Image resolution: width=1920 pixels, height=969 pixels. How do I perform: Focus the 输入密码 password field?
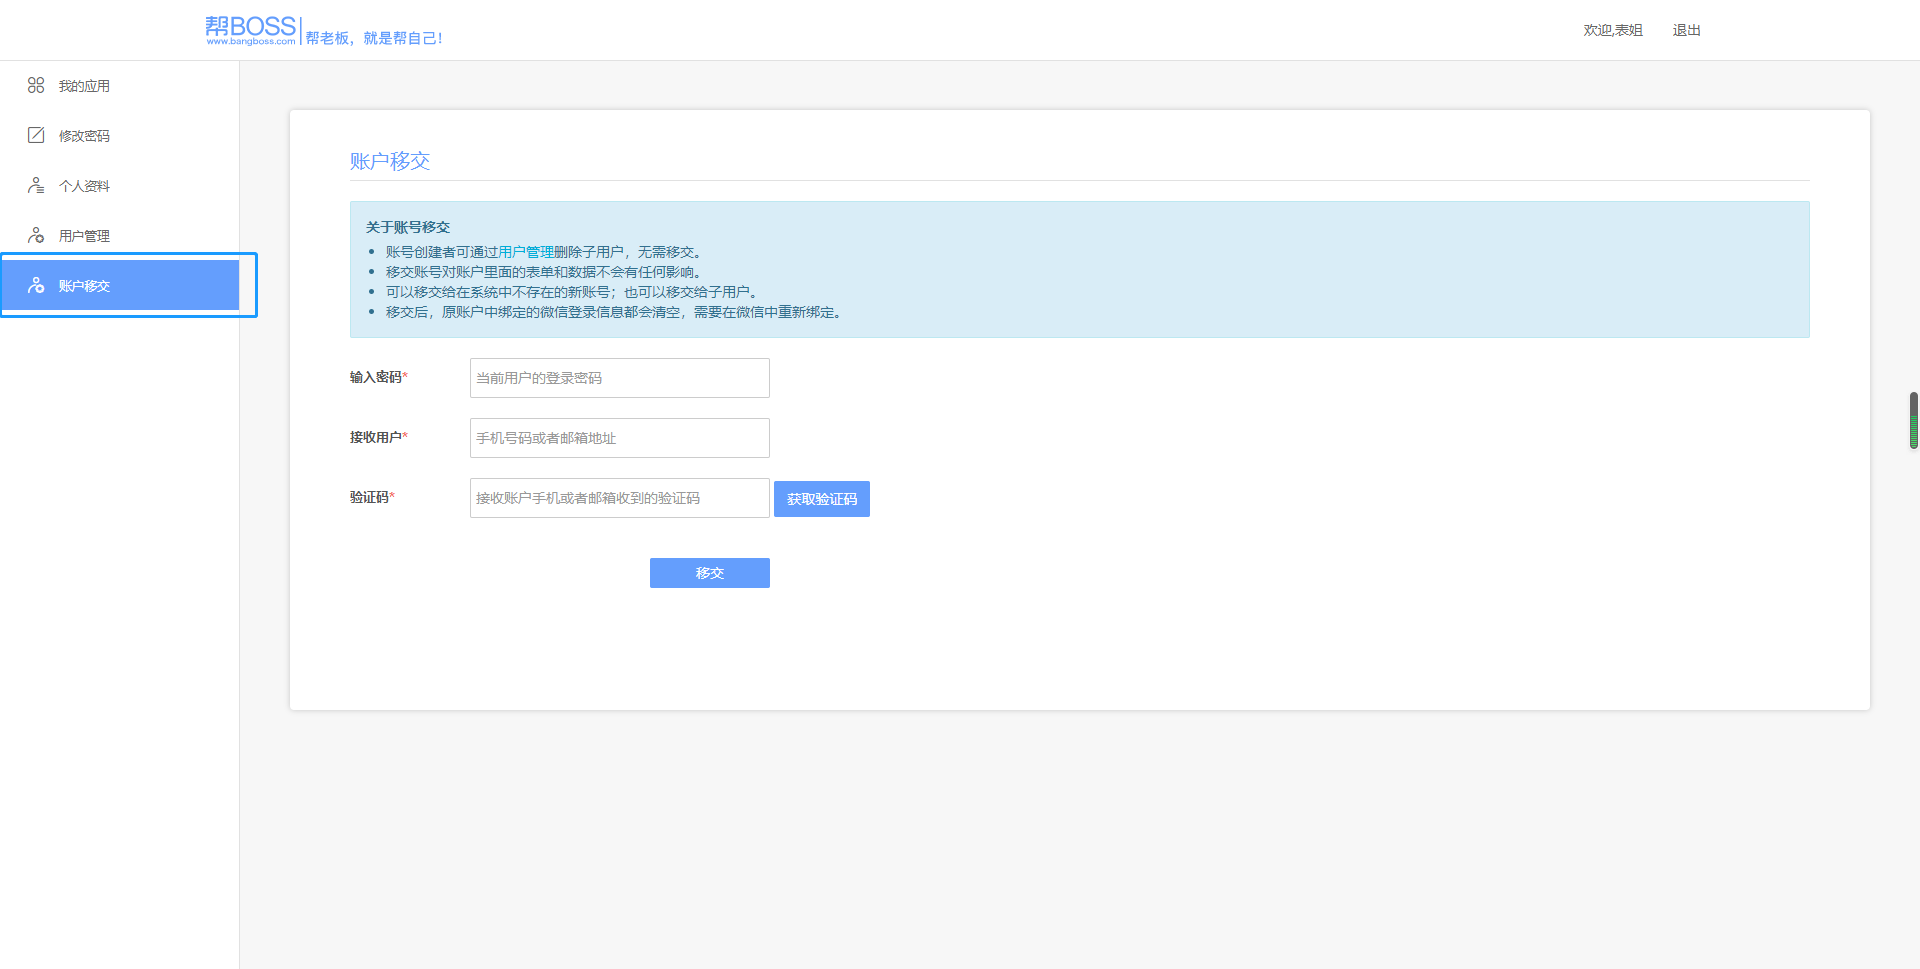tap(619, 378)
